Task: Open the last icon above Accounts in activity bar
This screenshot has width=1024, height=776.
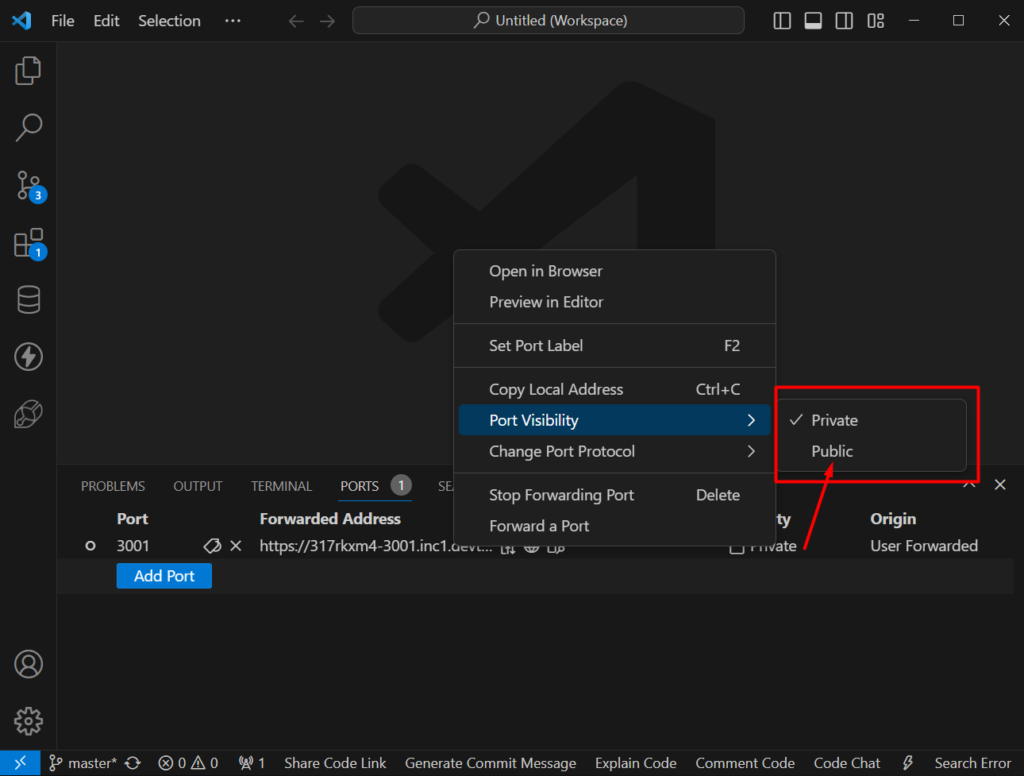Action: pyautogui.click(x=28, y=414)
